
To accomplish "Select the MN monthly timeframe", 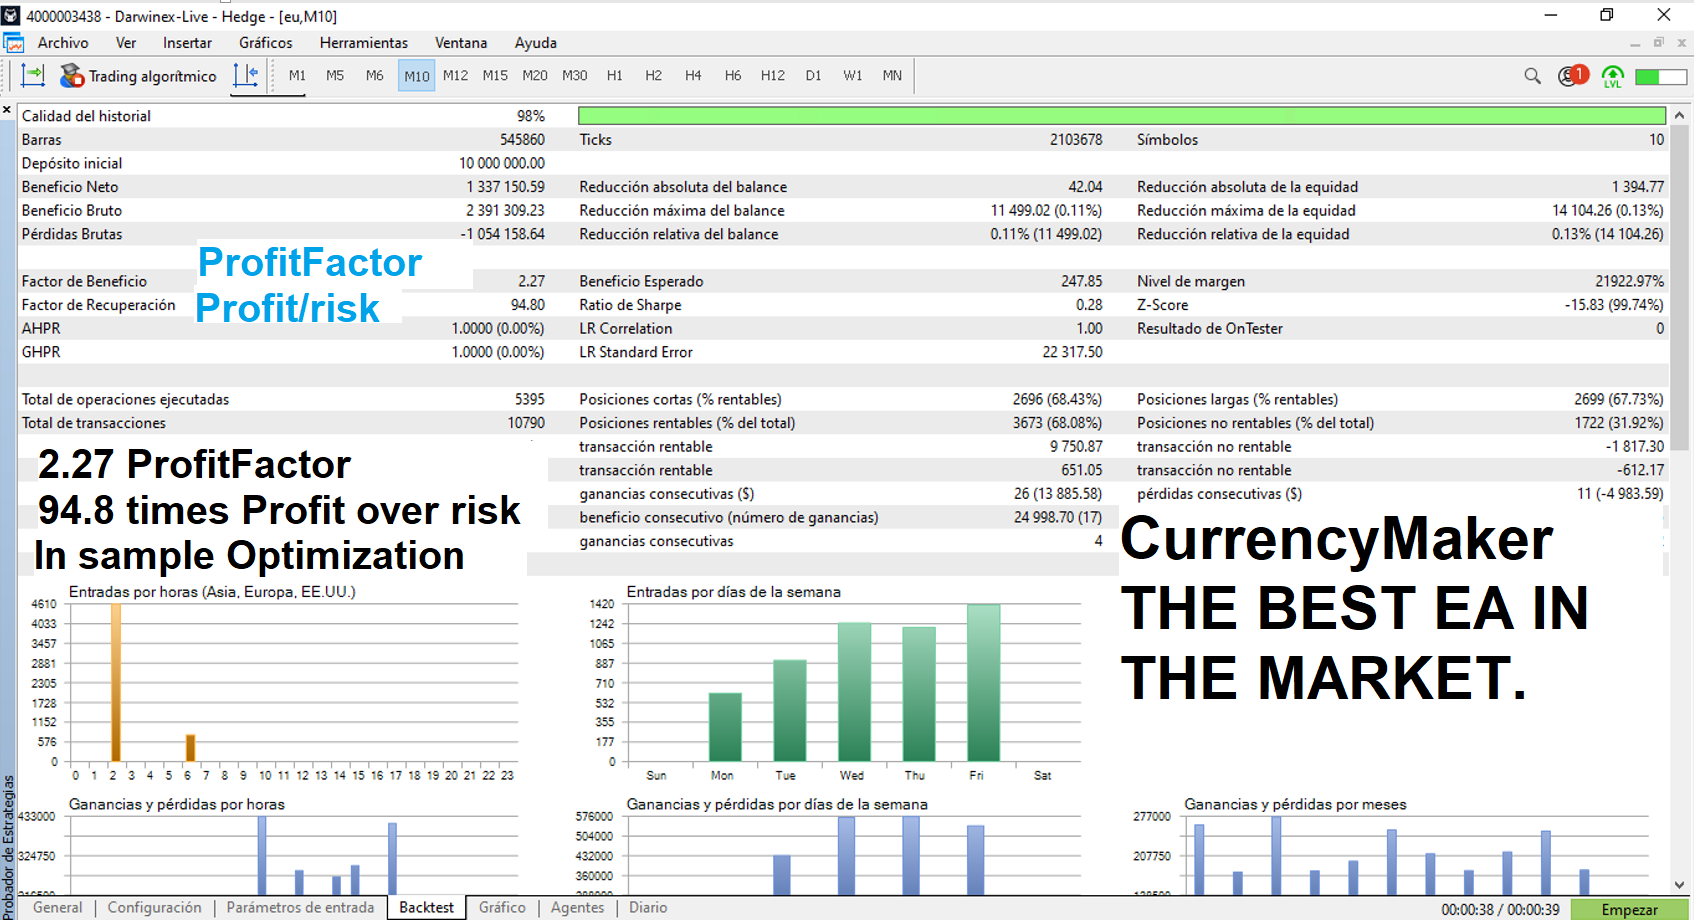I will click(891, 75).
